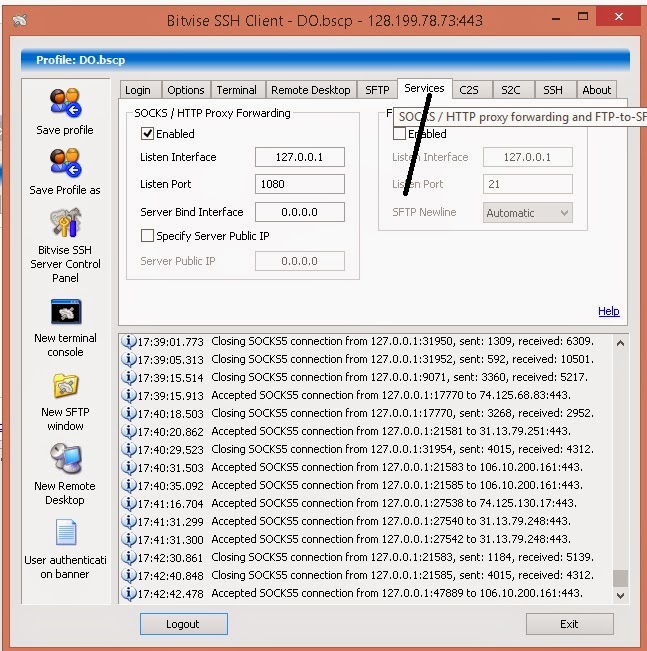647x651 pixels.
Task: Click the Save profile icon
Action: (x=65, y=103)
